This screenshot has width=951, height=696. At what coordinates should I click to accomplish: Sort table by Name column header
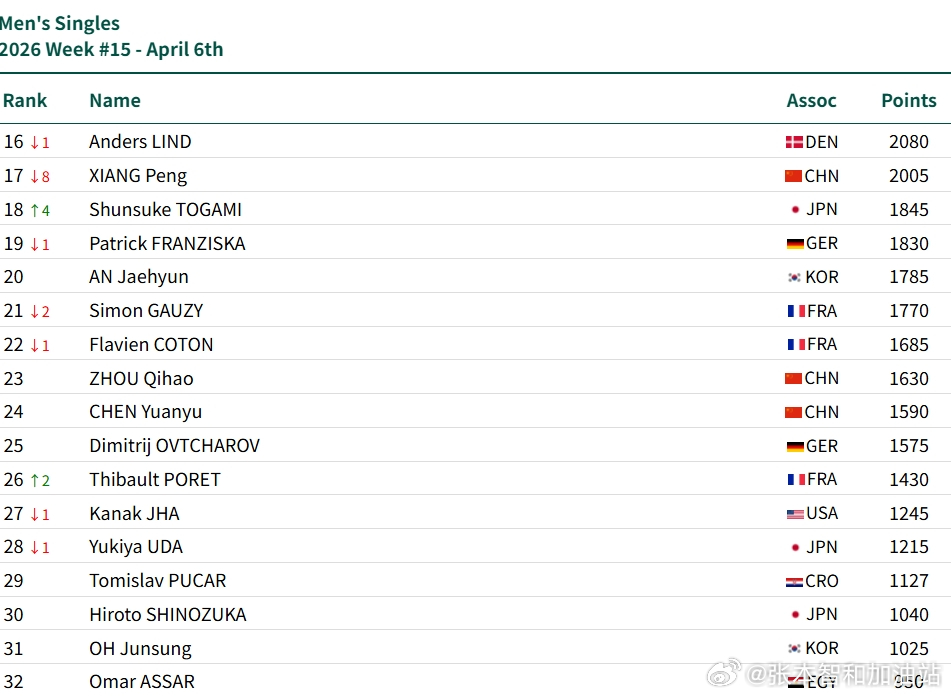115,100
